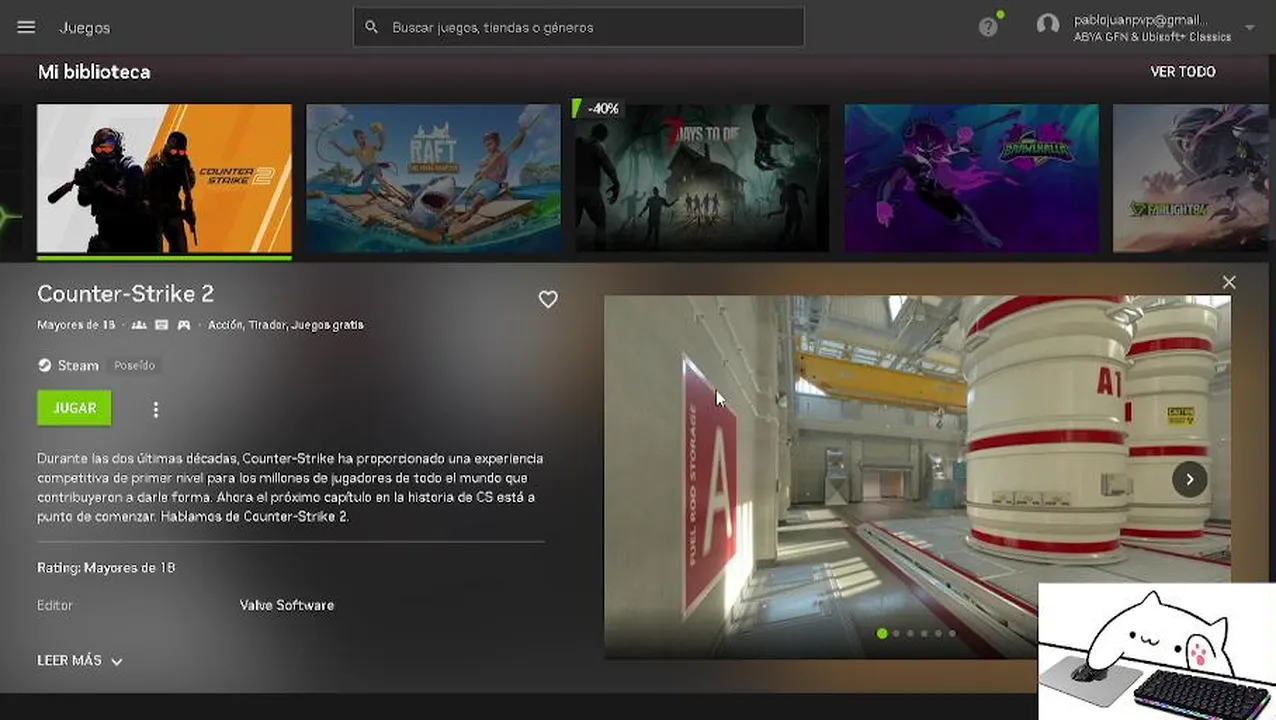The image size is (1276, 720).
Task: Click the user profile avatar icon
Action: [x=1047, y=24]
